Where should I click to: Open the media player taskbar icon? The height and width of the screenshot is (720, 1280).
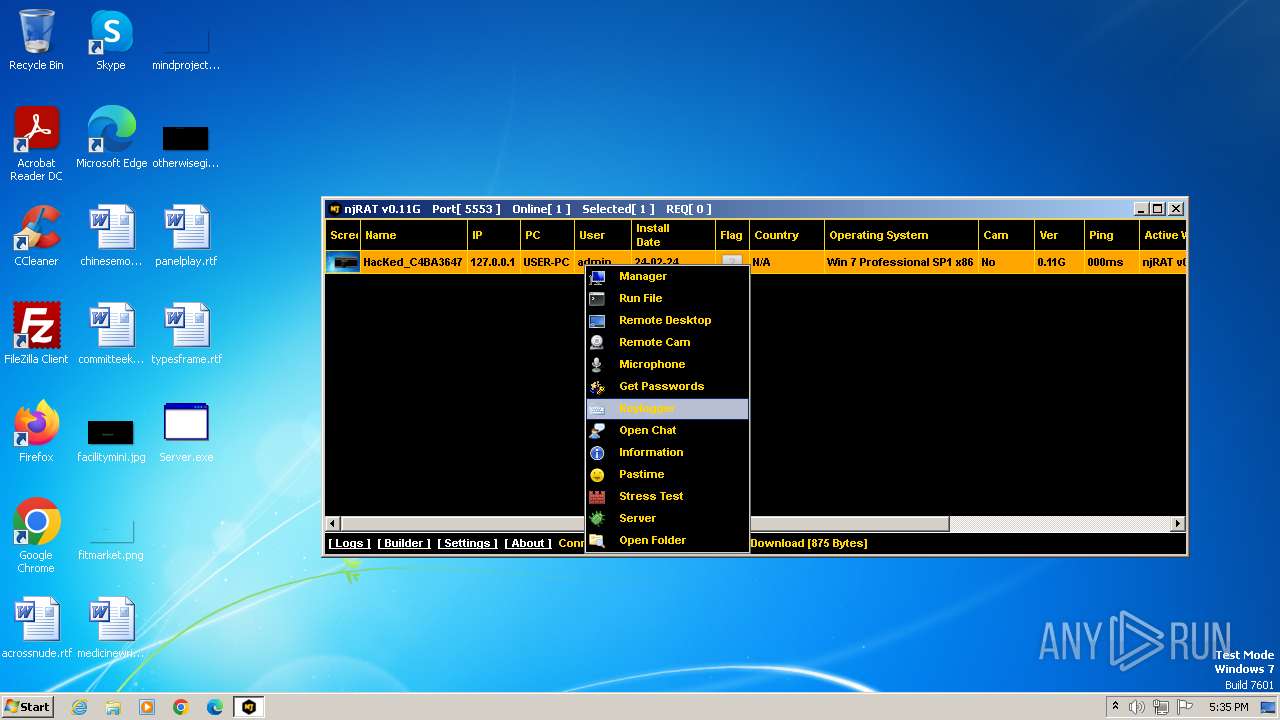click(147, 707)
